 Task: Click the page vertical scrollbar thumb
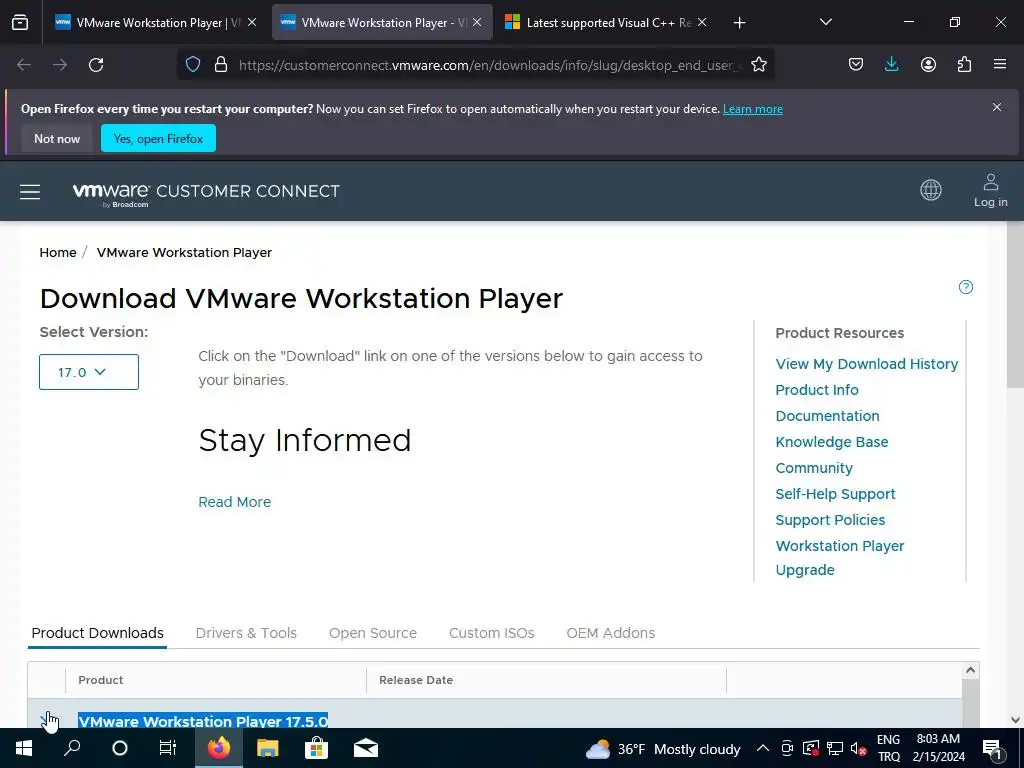click(x=1014, y=305)
